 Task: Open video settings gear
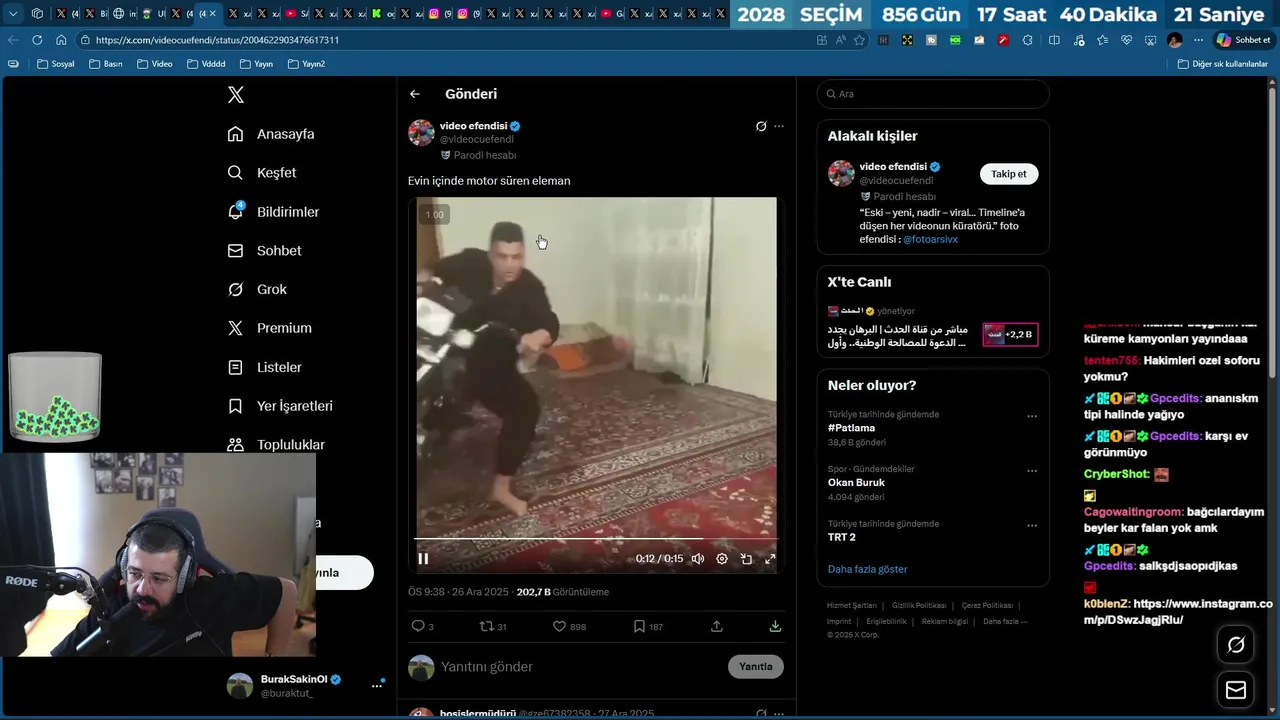pos(722,559)
